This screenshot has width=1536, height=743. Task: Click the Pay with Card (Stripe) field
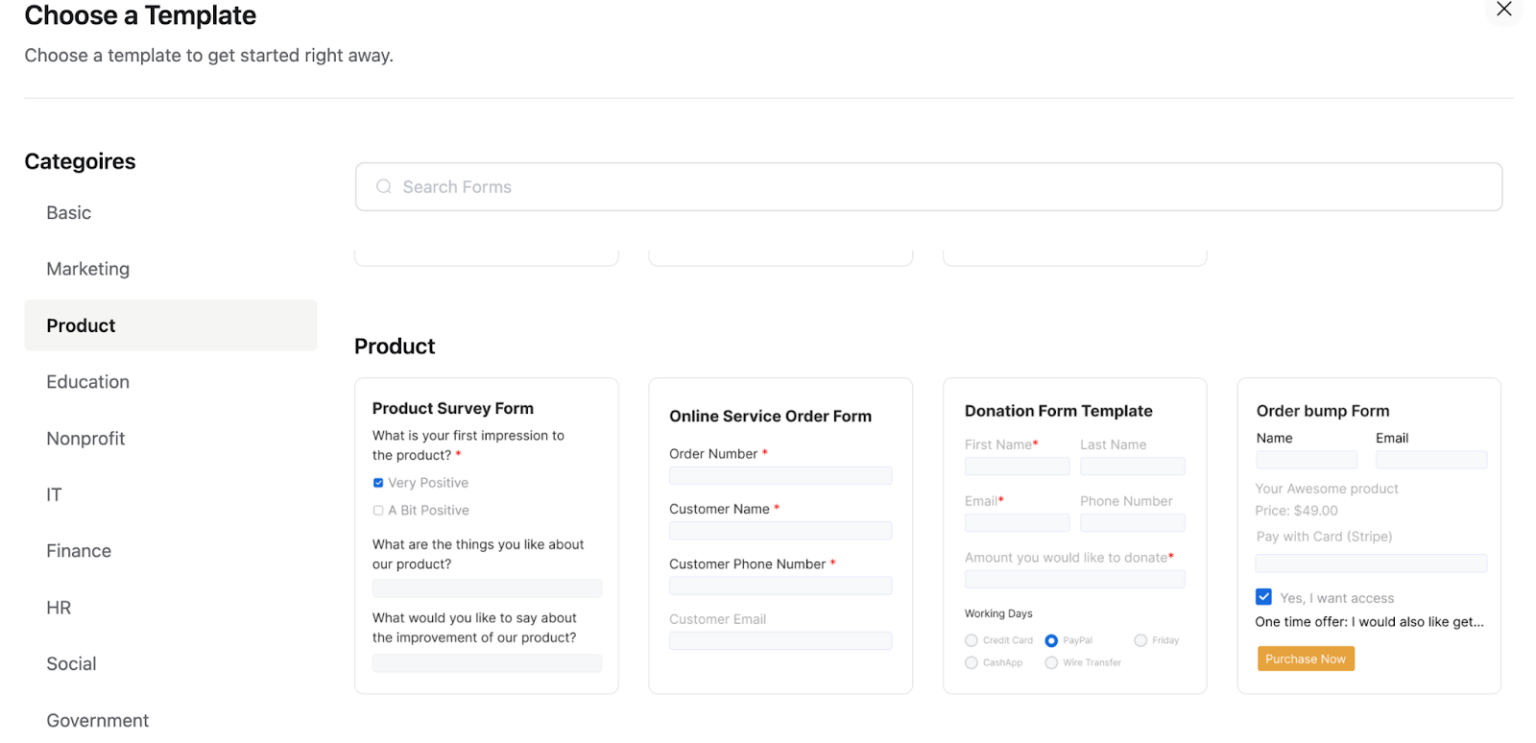click(x=1371, y=564)
